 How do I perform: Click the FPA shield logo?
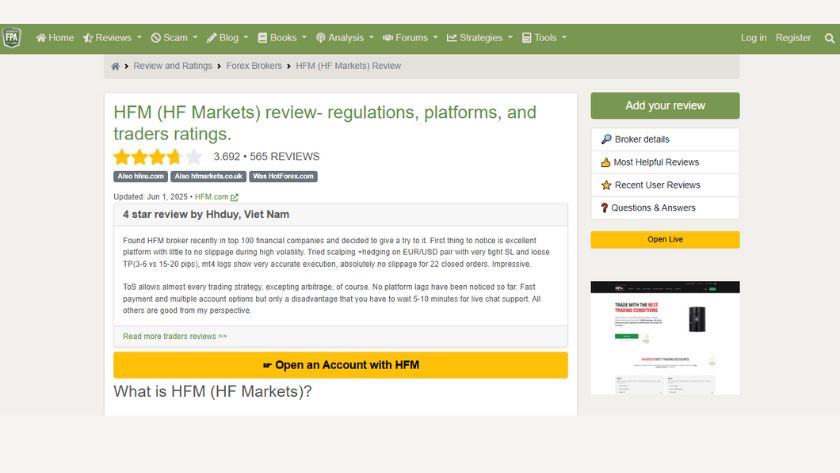click(x=11, y=37)
